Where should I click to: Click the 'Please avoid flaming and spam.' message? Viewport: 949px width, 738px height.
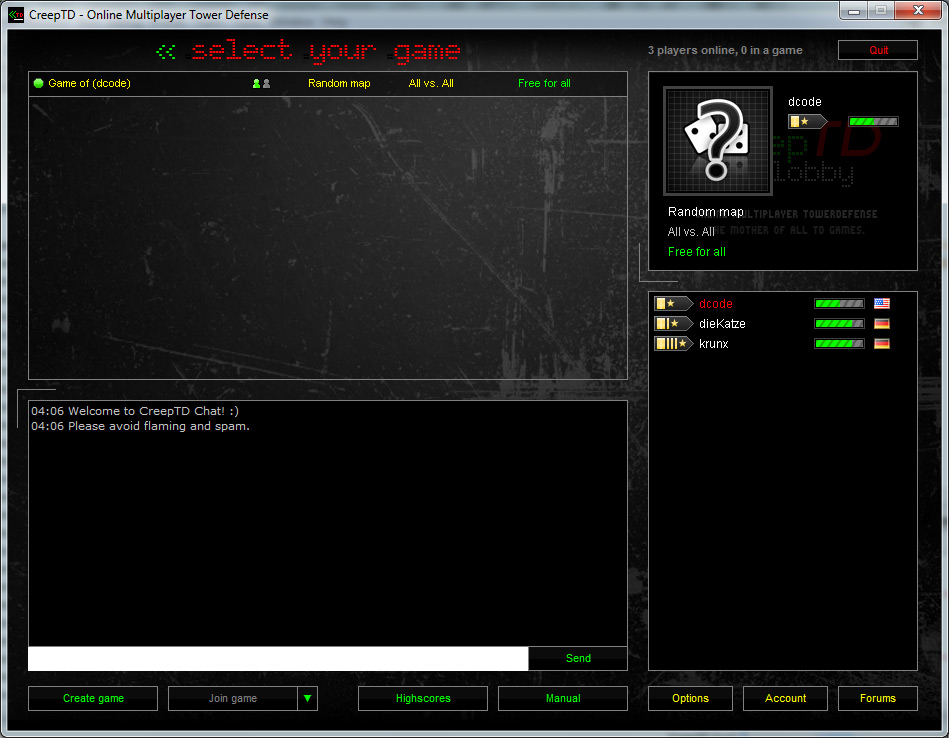(x=140, y=426)
